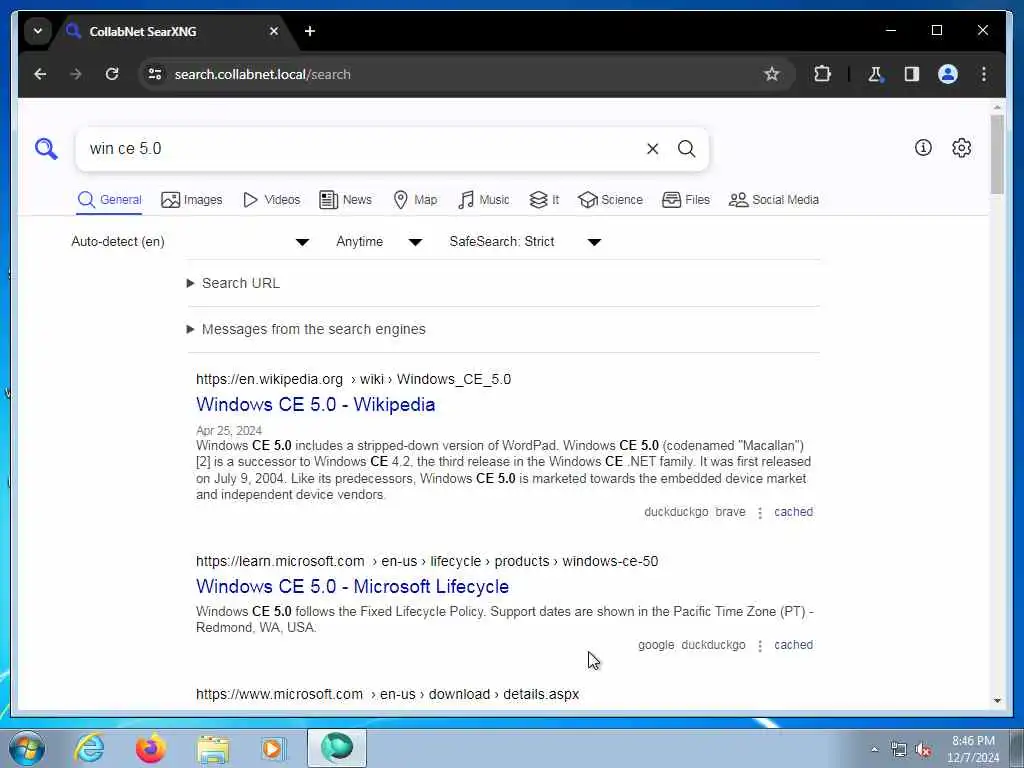Screen dimensions: 1024x768
Task: Open the Auto-detect (en) language dropdown
Action: pos(190,242)
